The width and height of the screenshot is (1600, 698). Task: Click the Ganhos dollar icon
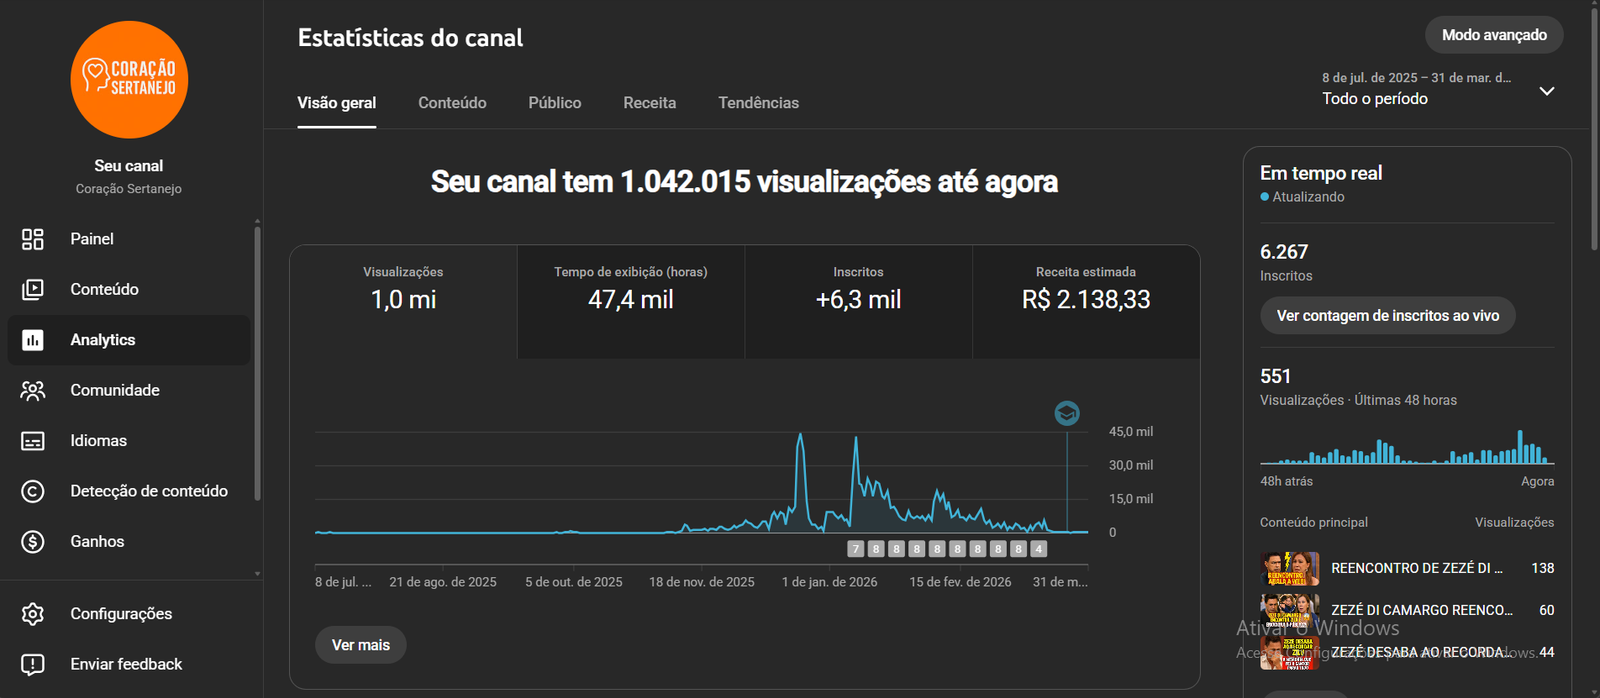pyautogui.click(x=33, y=541)
